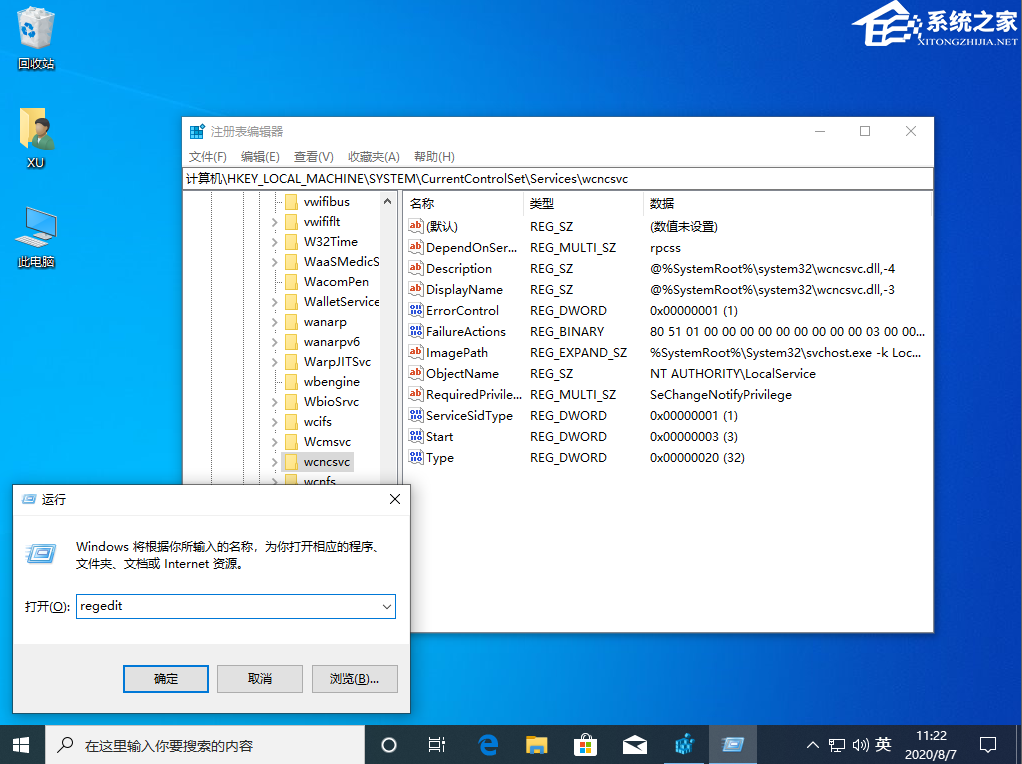The height and width of the screenshot is (764, 1022).
Task: Click the Microsoft Edge taskbar icon
Action: click(488, 745)
